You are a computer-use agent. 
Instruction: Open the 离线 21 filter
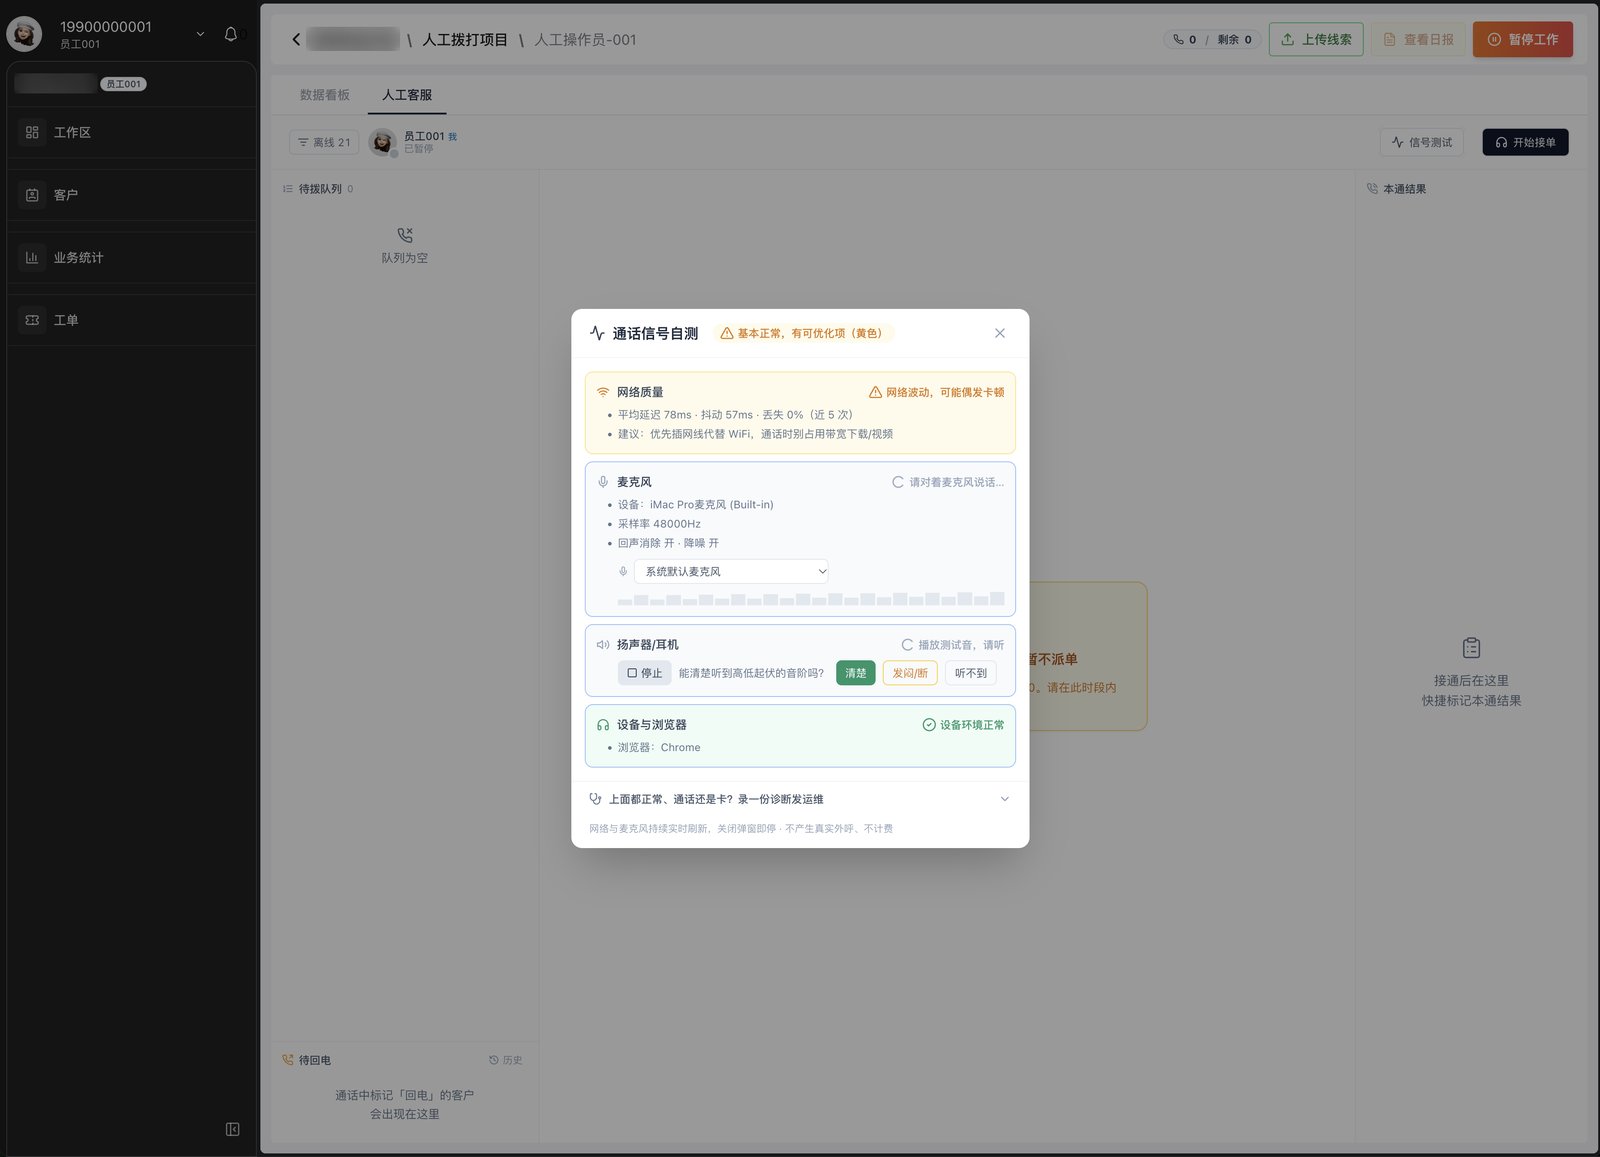[x=324, y=142]
